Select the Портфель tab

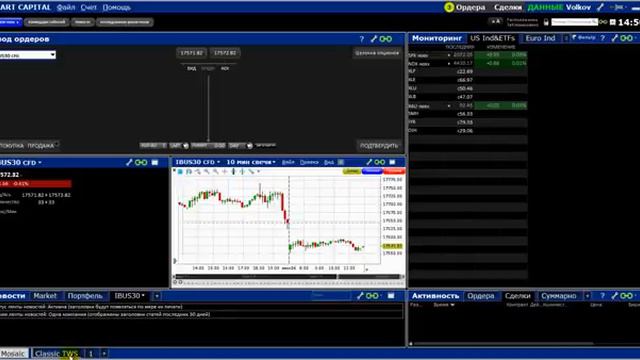(85, 296)
